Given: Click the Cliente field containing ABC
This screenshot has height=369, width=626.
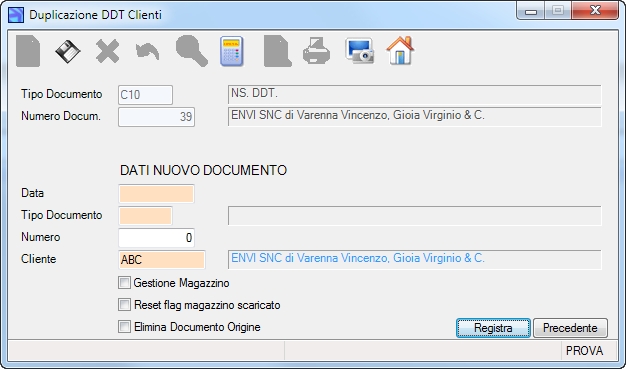Looking at the screenshot, I should (x=162, y=260).
